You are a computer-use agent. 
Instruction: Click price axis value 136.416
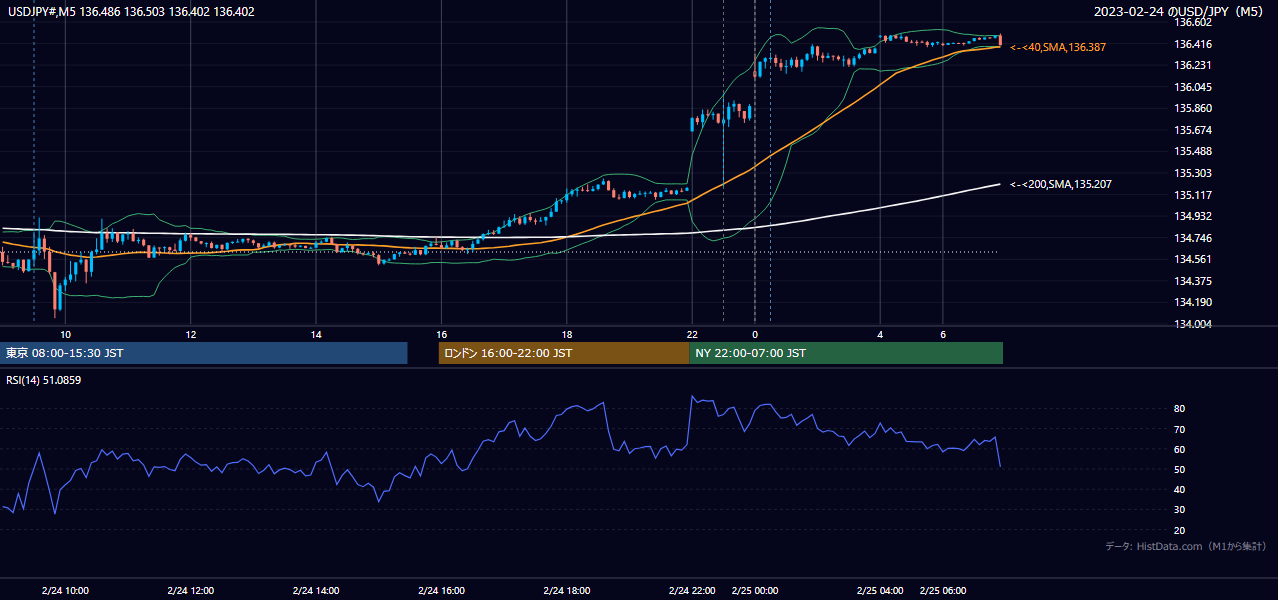click(1193, 44)
